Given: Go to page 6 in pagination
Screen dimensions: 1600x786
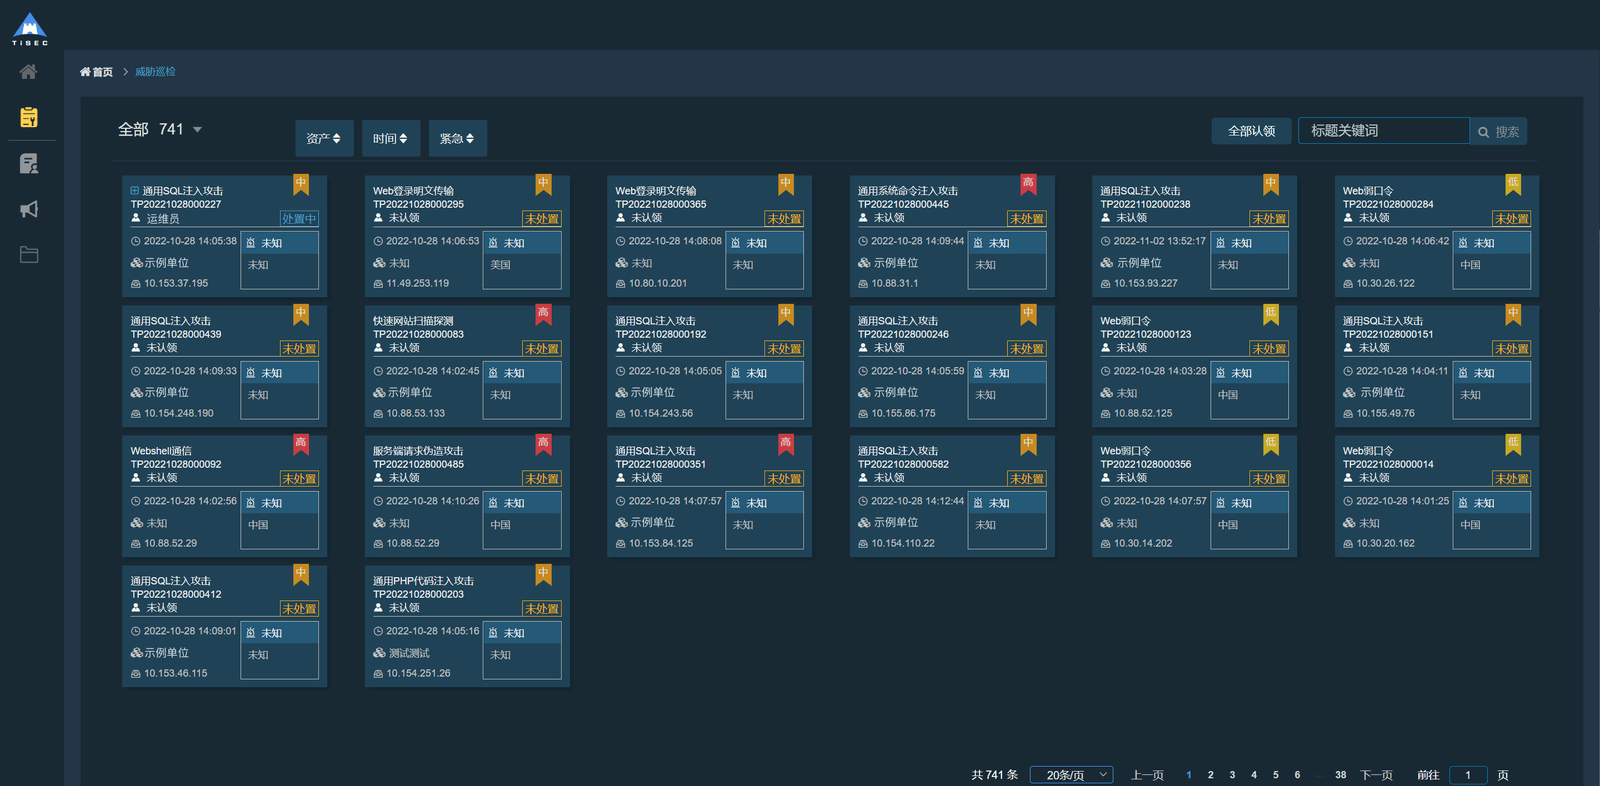Looking at the screenshot, I should pos(1297,775).
